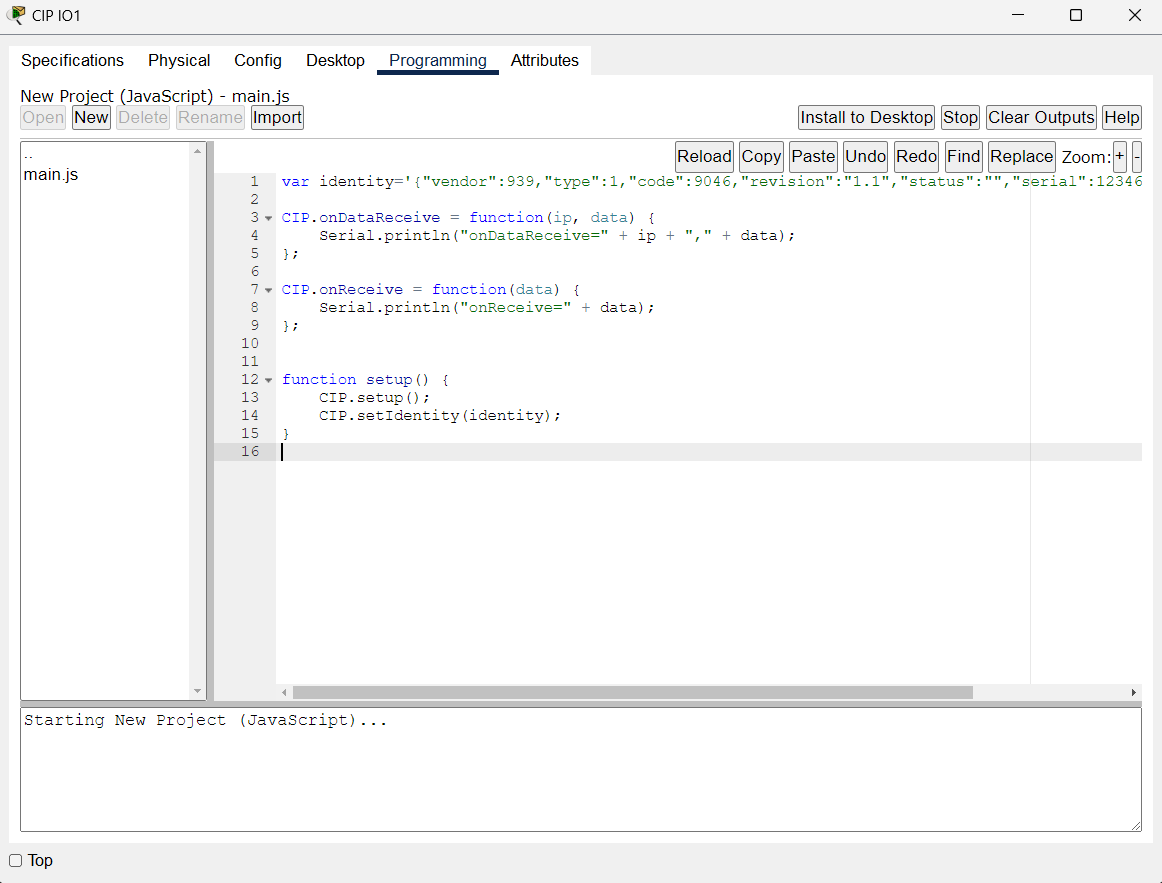Enable the Top checkbox
The height and width of the screenshot is (883, 1162).
(x=15, y=861)
